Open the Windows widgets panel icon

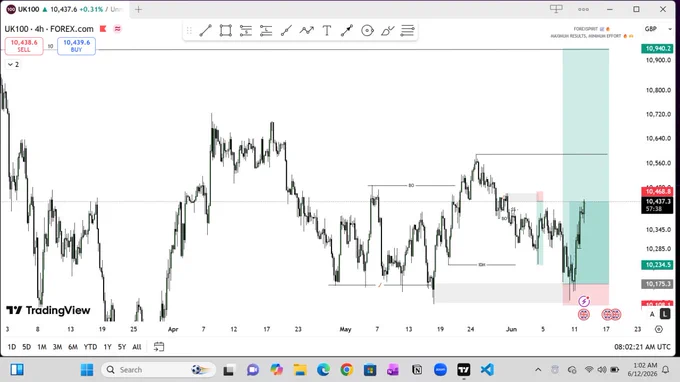click(17, 370)
